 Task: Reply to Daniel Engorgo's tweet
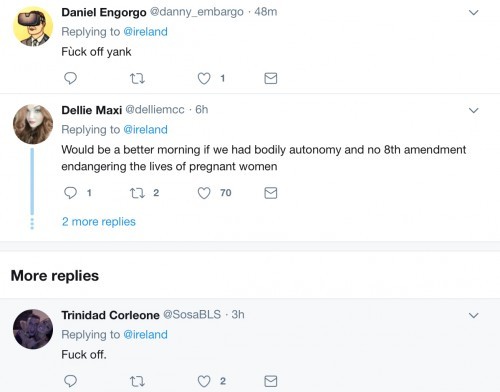(70, 78)
